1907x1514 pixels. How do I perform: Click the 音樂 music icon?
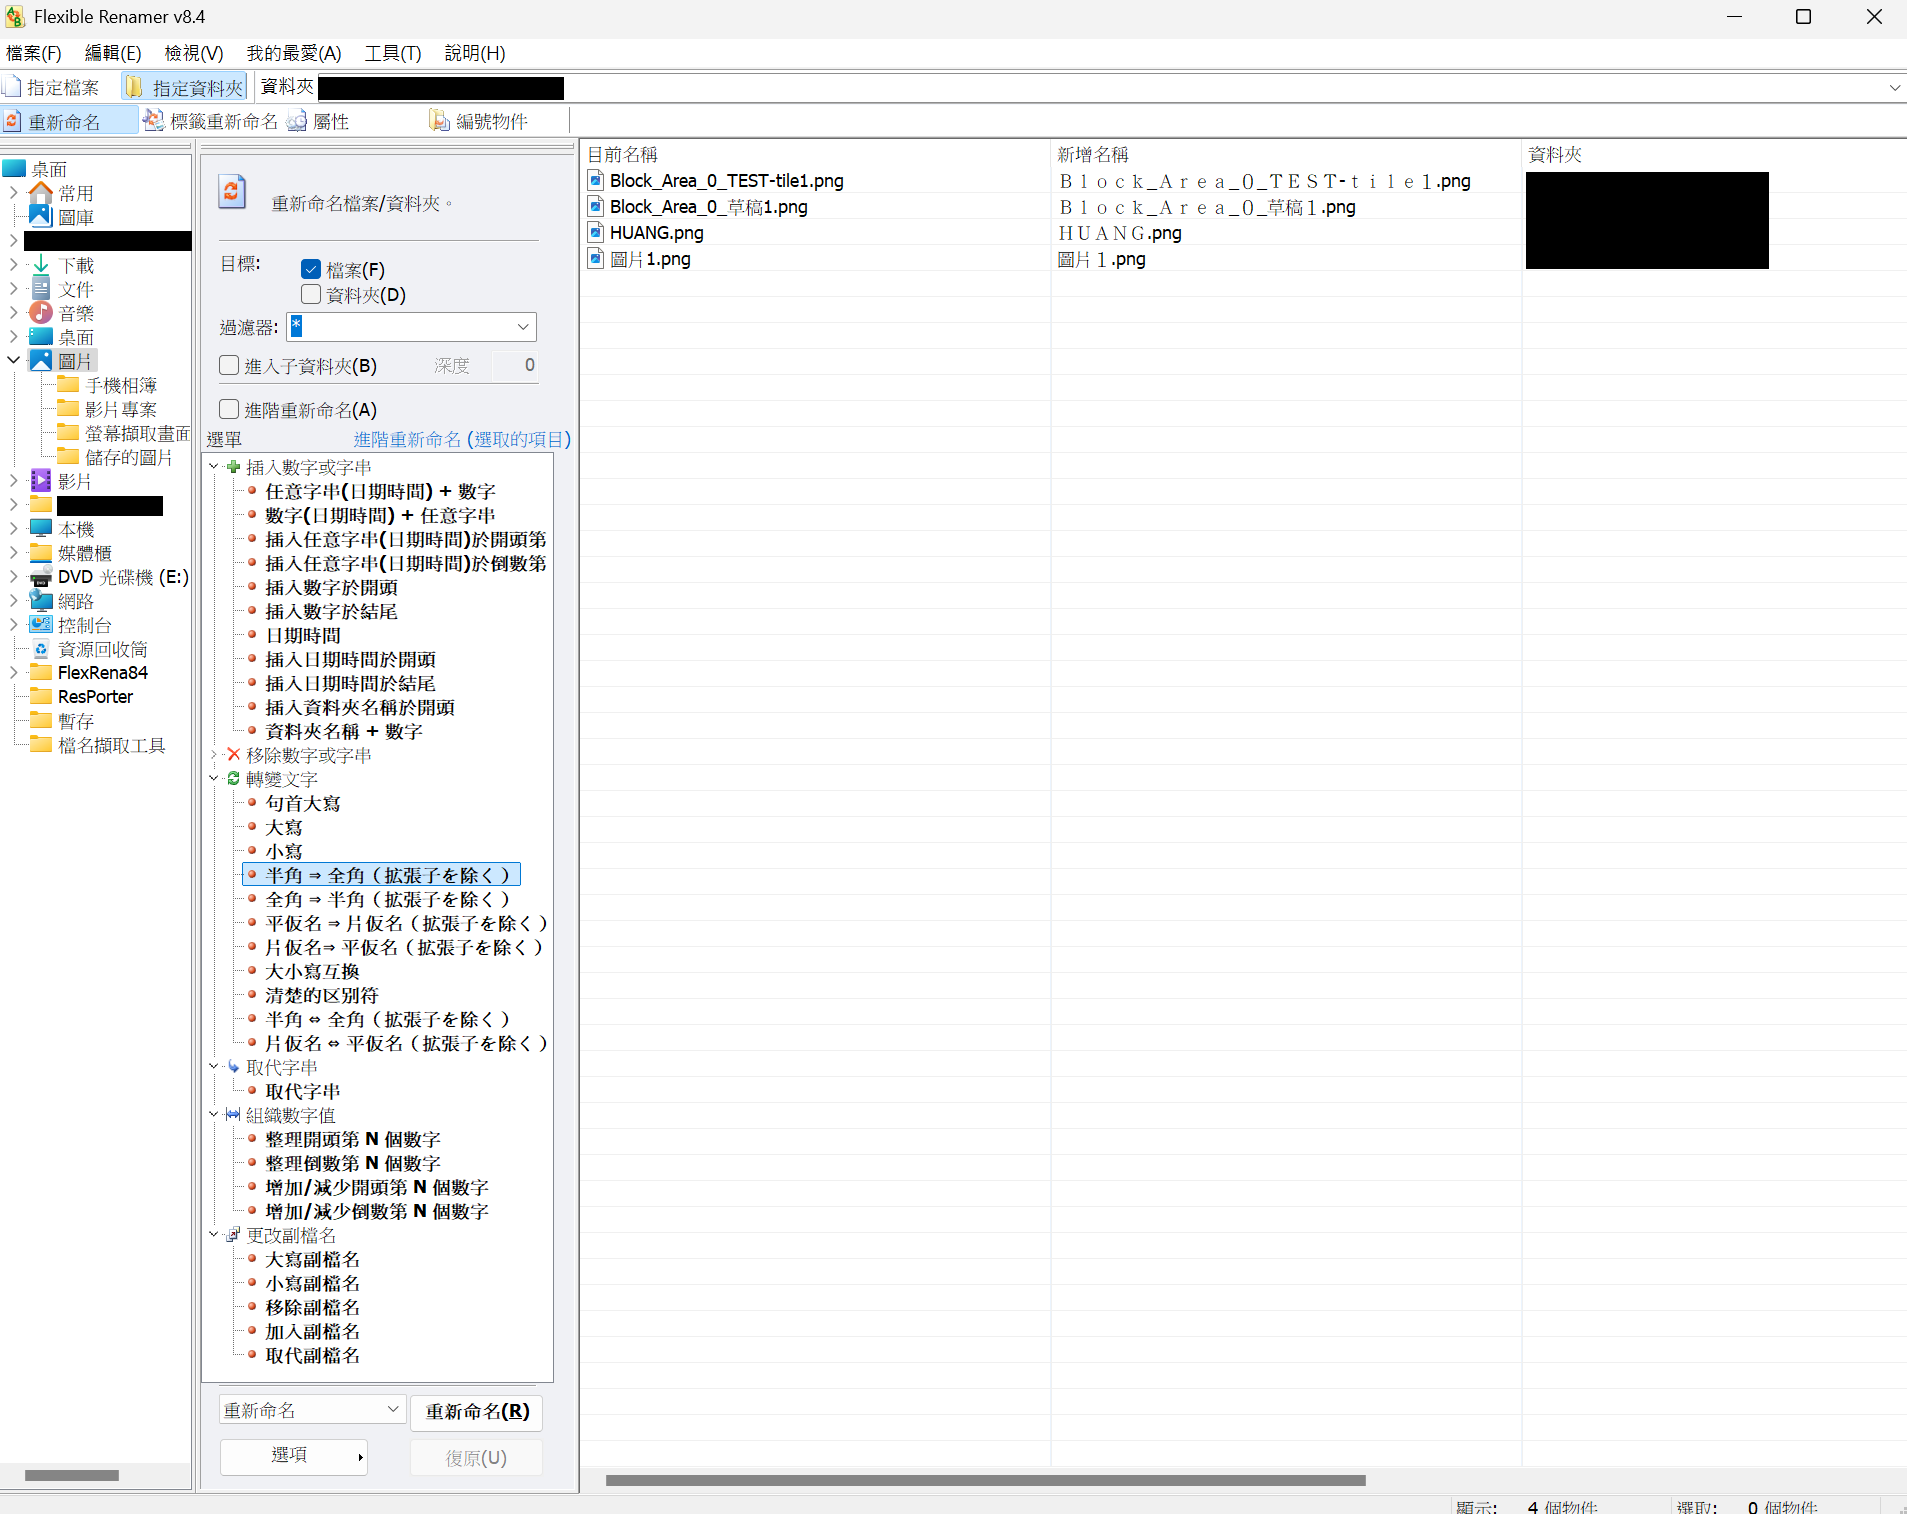(x=41, y=312)
